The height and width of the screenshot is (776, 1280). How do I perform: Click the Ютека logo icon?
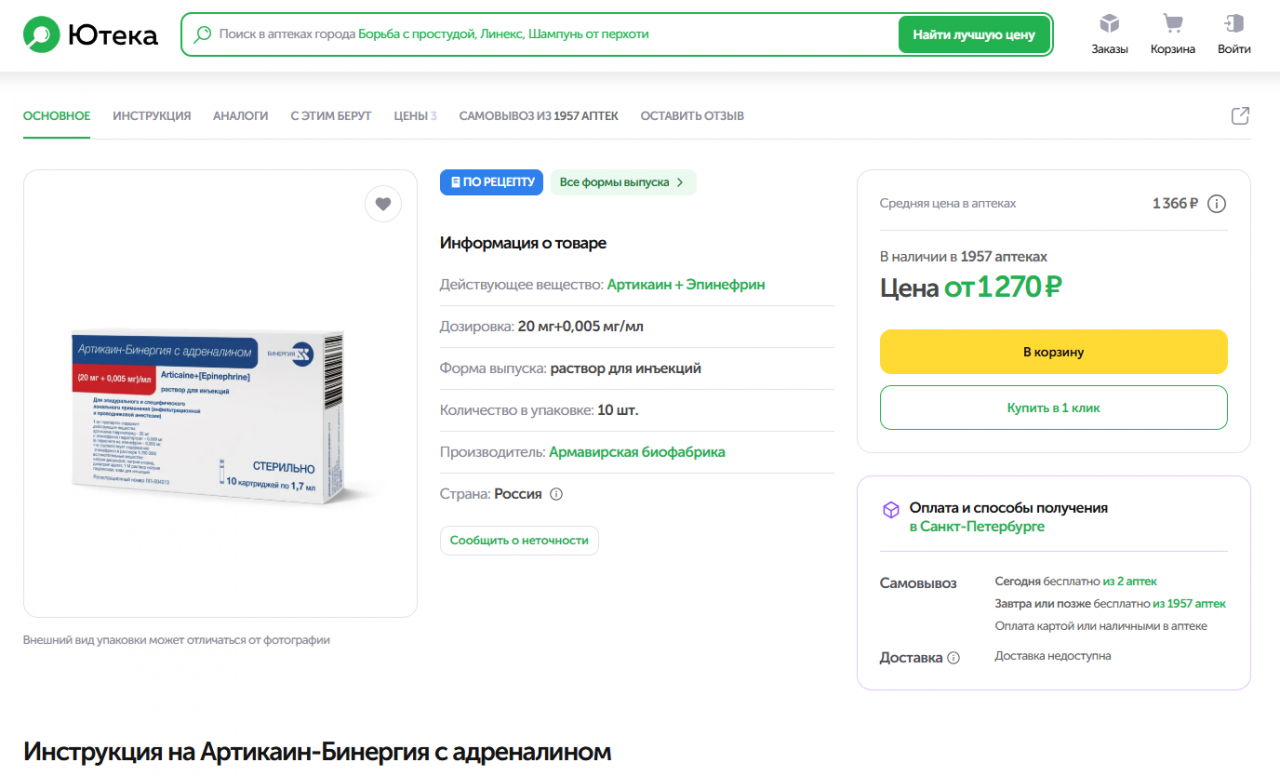42,35
